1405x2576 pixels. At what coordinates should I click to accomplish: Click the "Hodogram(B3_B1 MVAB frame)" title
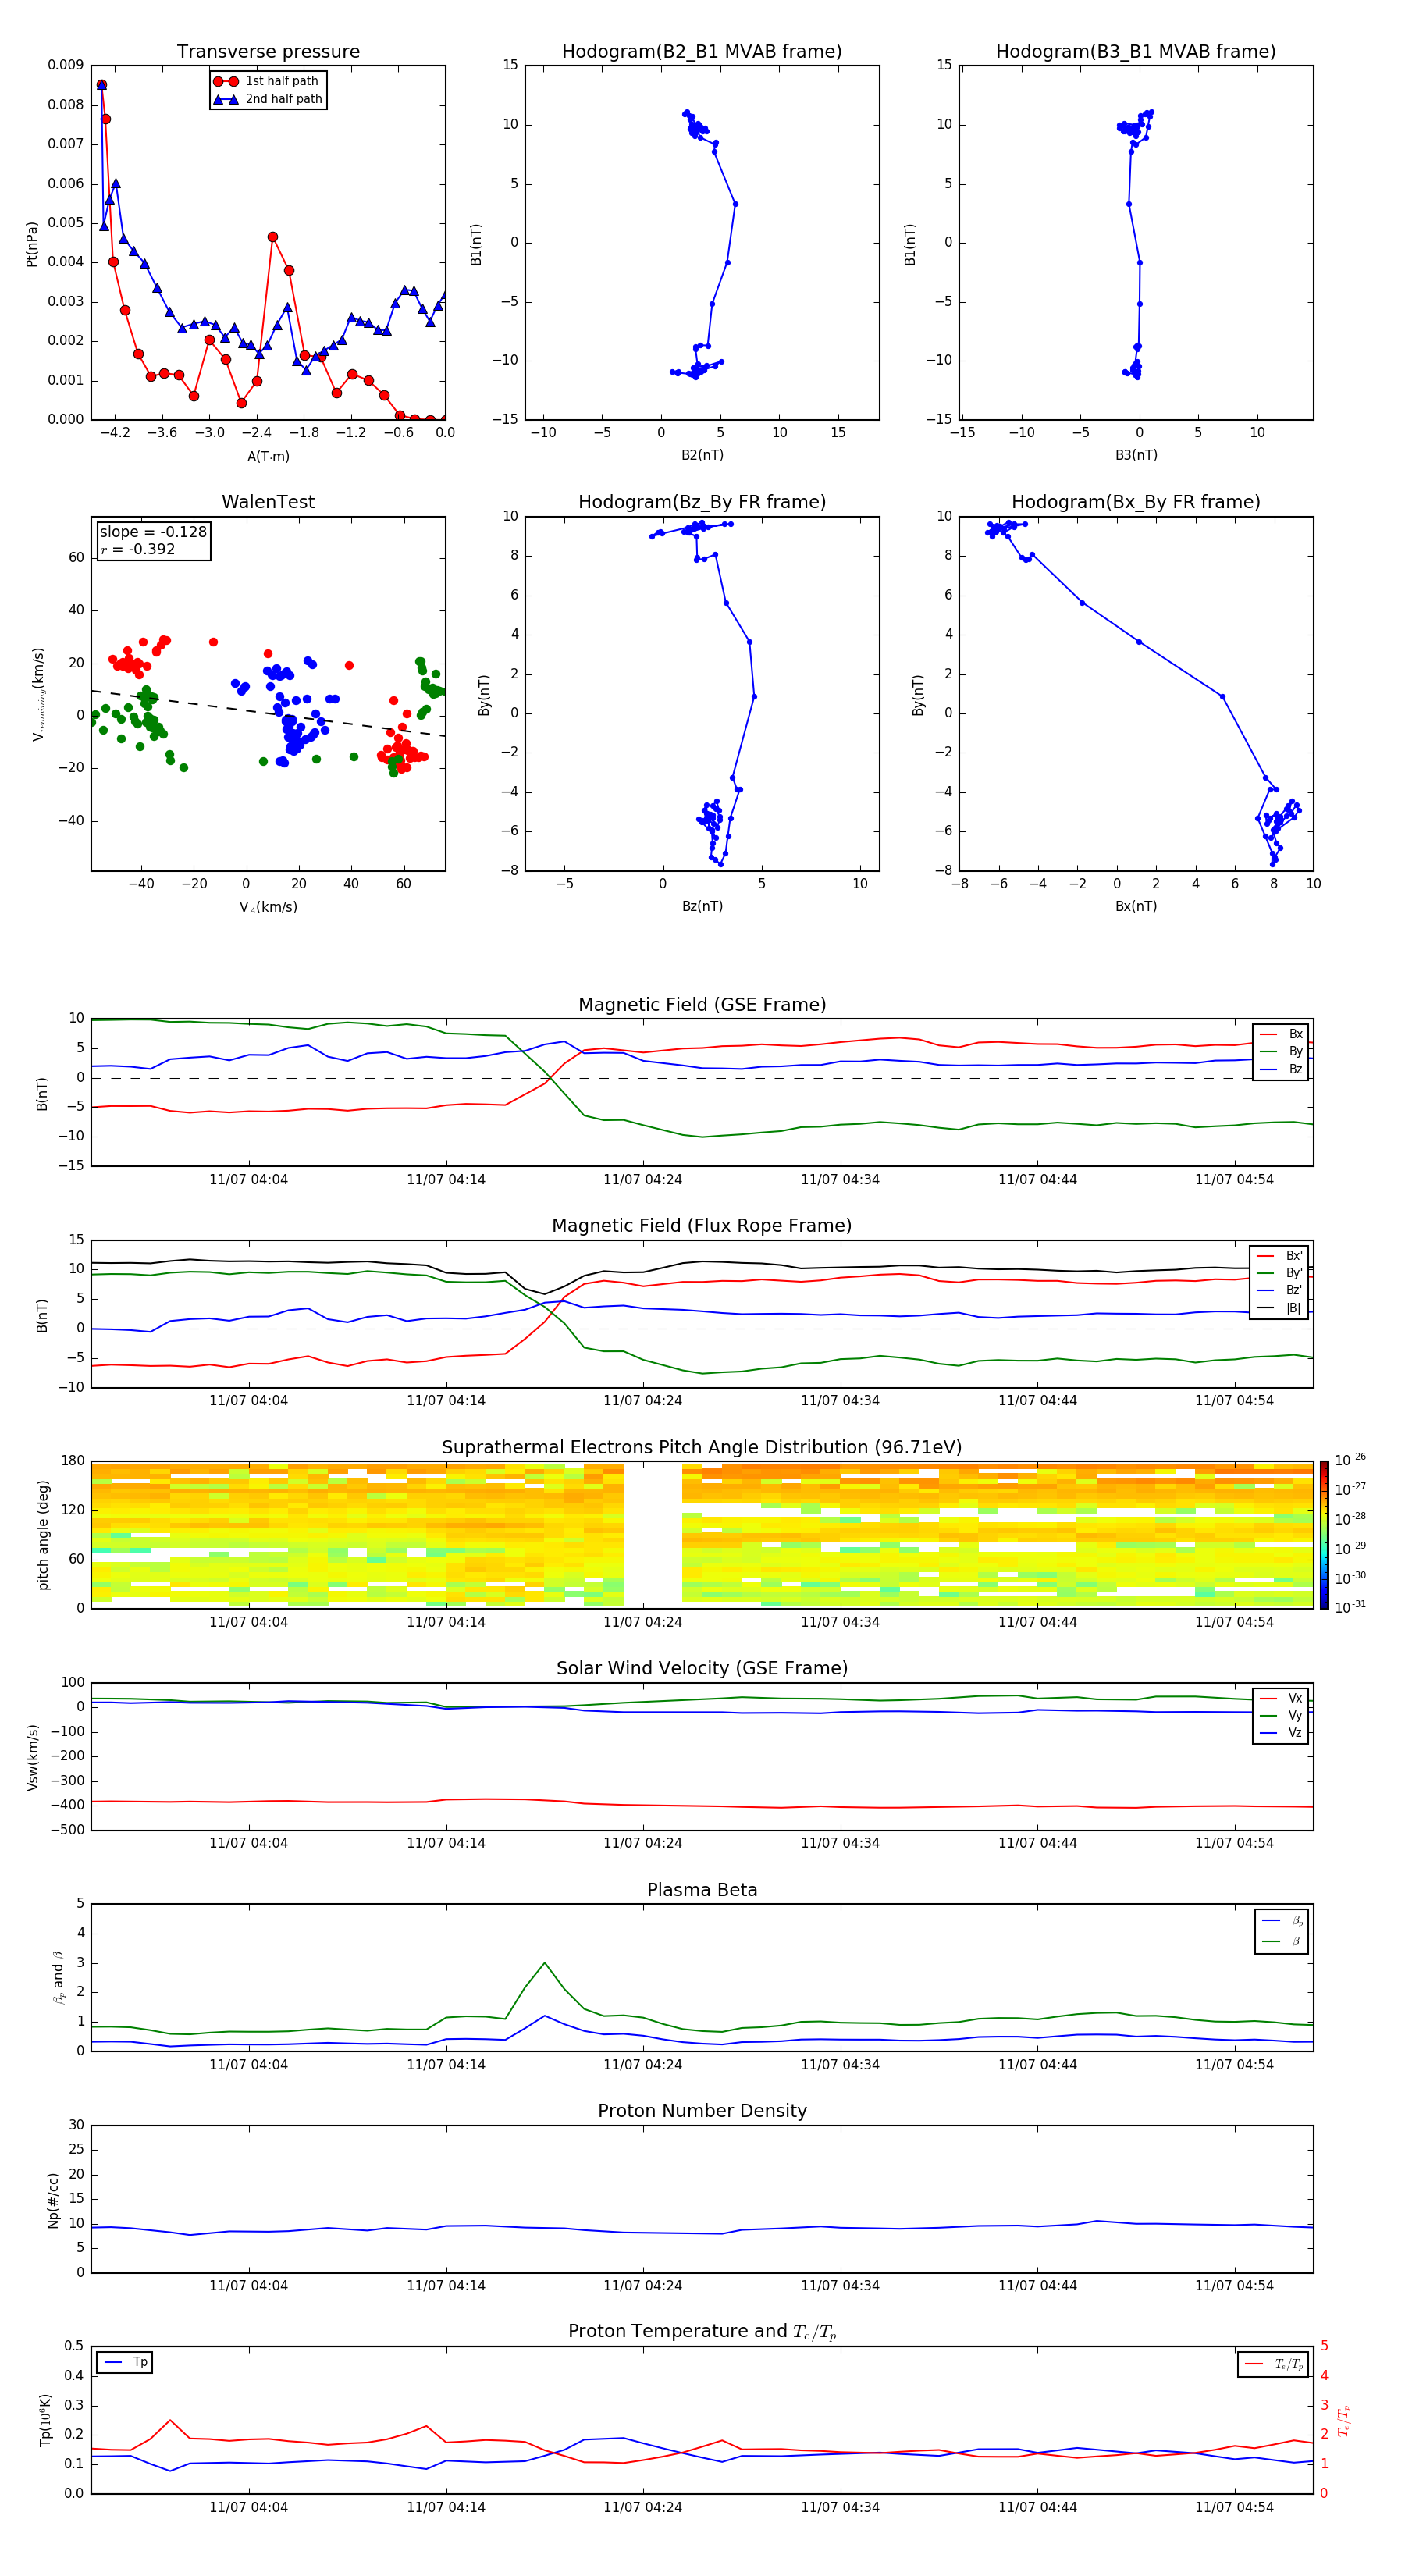pyautogui.click(x=1136, y=52)
